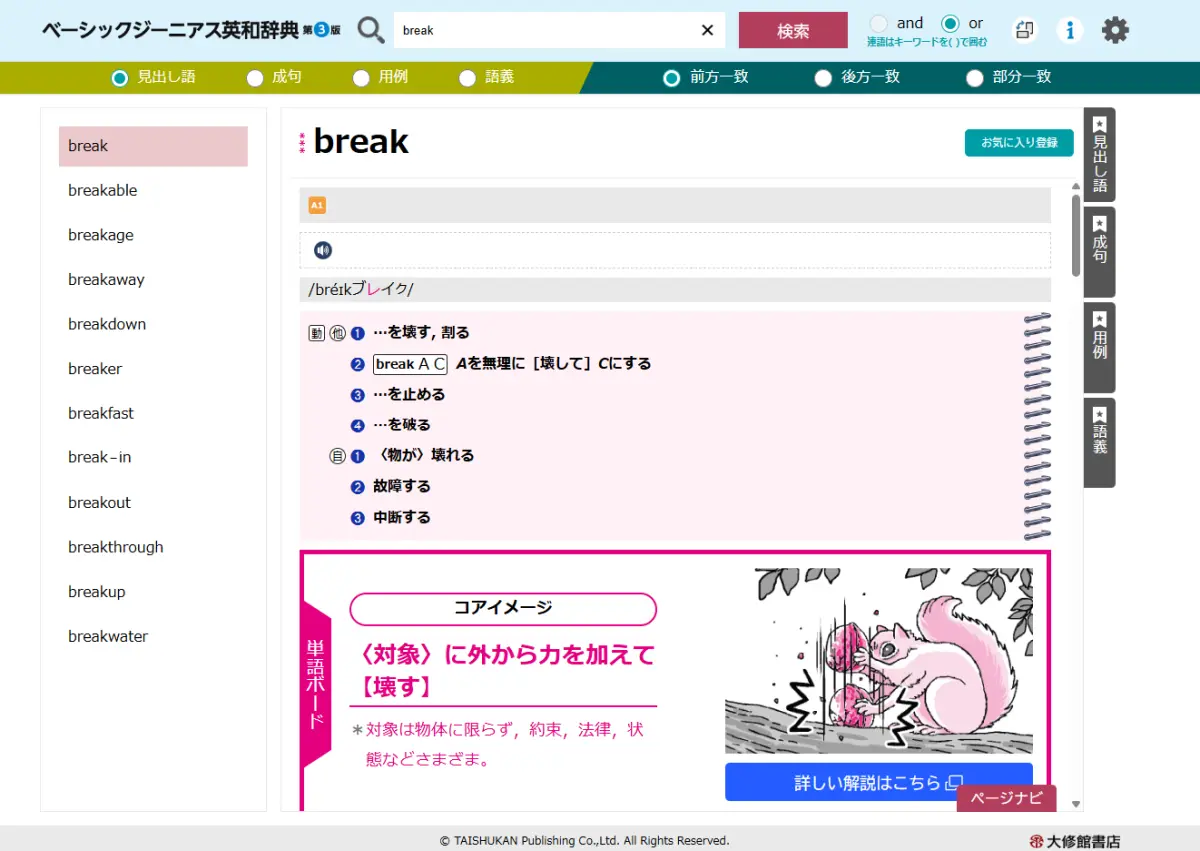Click the 自 intransitive marker icon

tap(337, 456)
